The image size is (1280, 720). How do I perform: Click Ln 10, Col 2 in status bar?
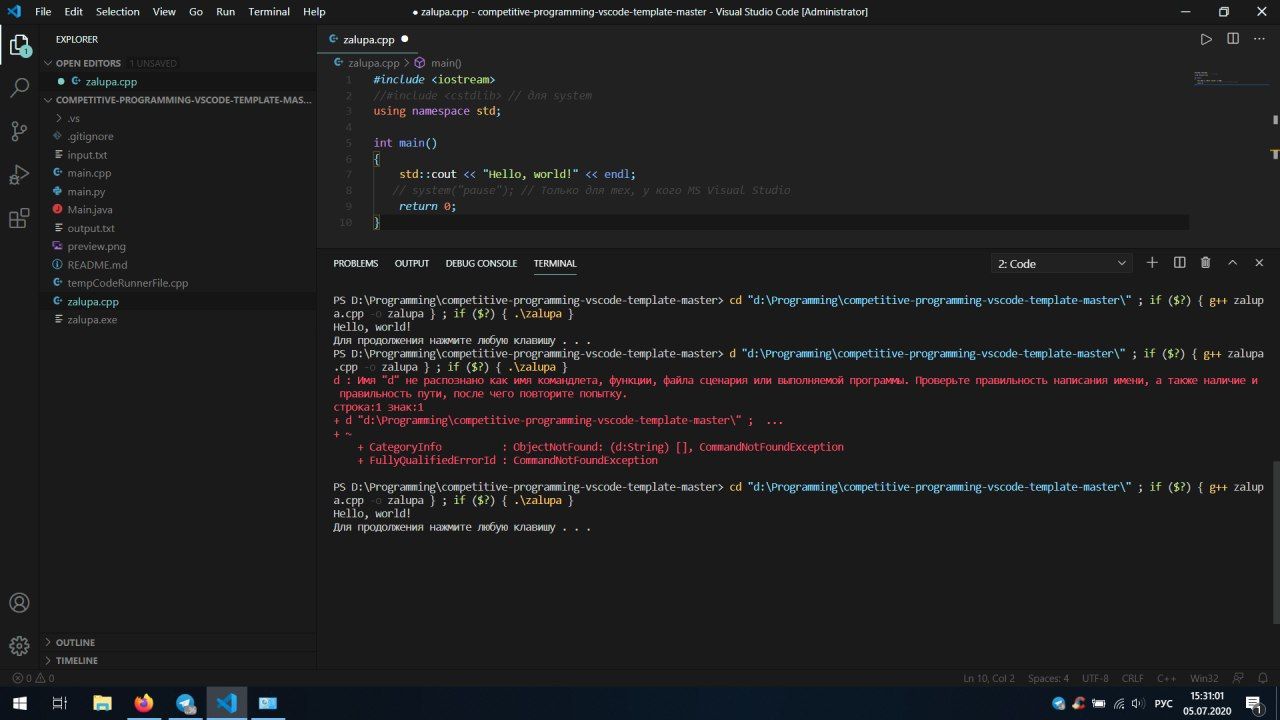tap(989, 678)
